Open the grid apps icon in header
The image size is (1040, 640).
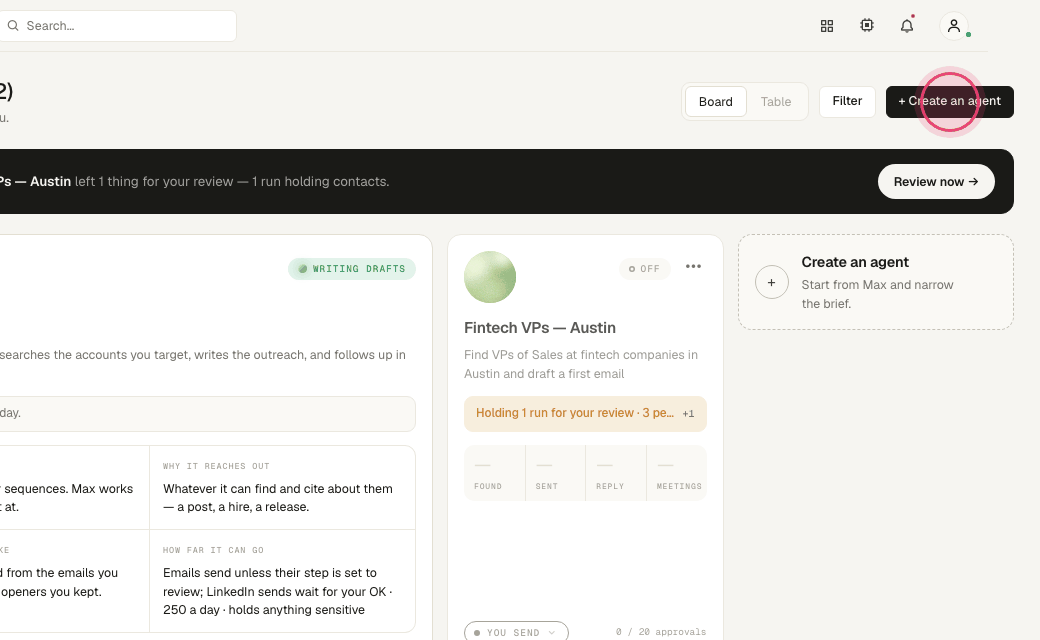[826, 26]
